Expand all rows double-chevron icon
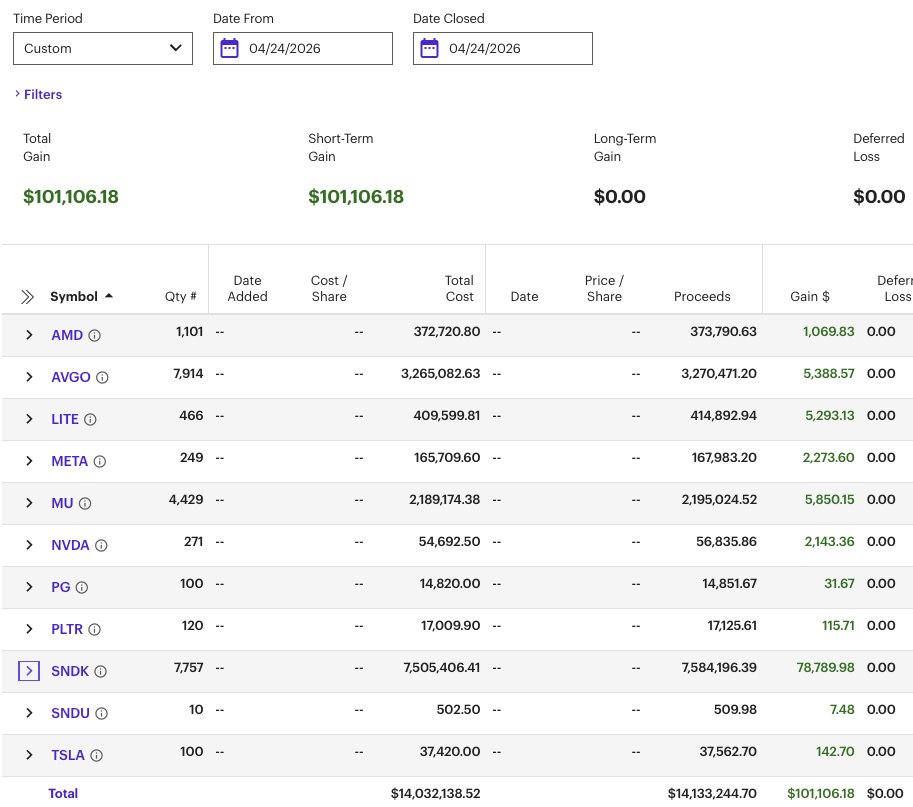 27,297
